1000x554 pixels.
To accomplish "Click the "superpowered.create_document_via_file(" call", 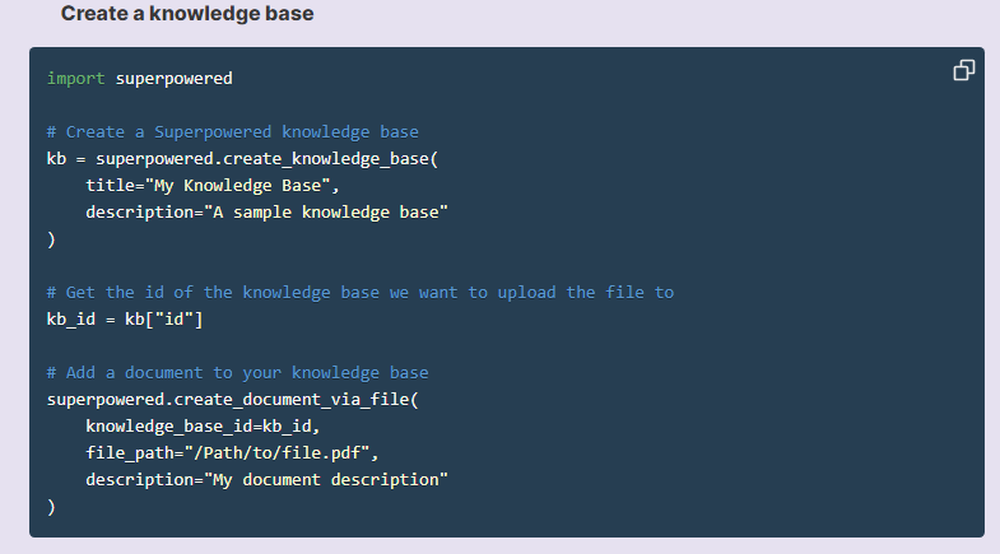I will pyautogui.click(x=233, y=400).
